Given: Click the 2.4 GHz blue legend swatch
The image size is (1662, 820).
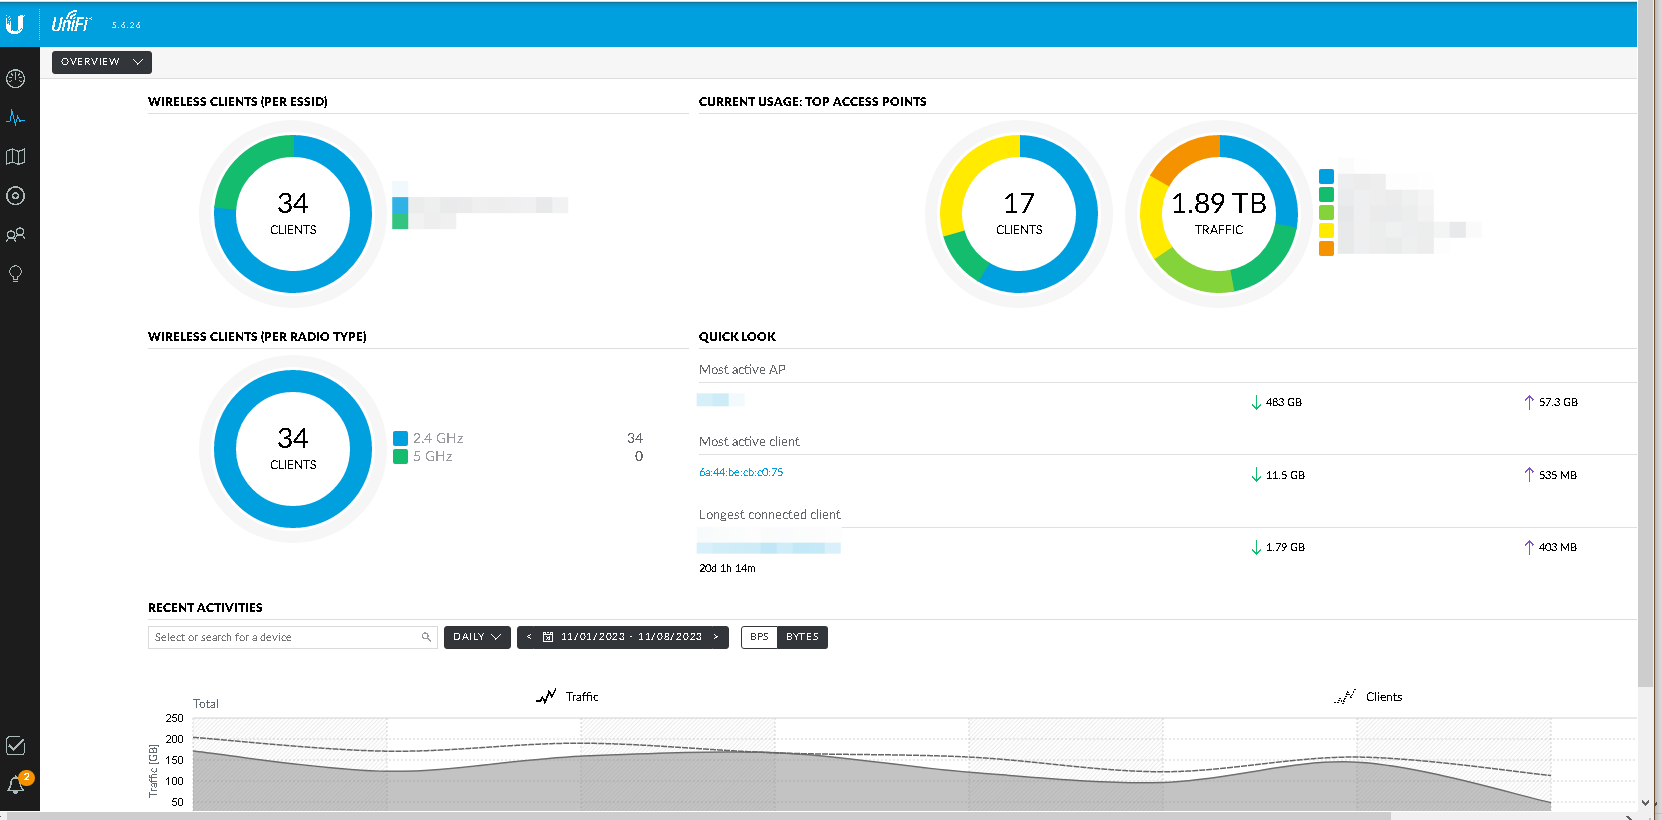Looking at the screenshot, I should coord(400,438).
